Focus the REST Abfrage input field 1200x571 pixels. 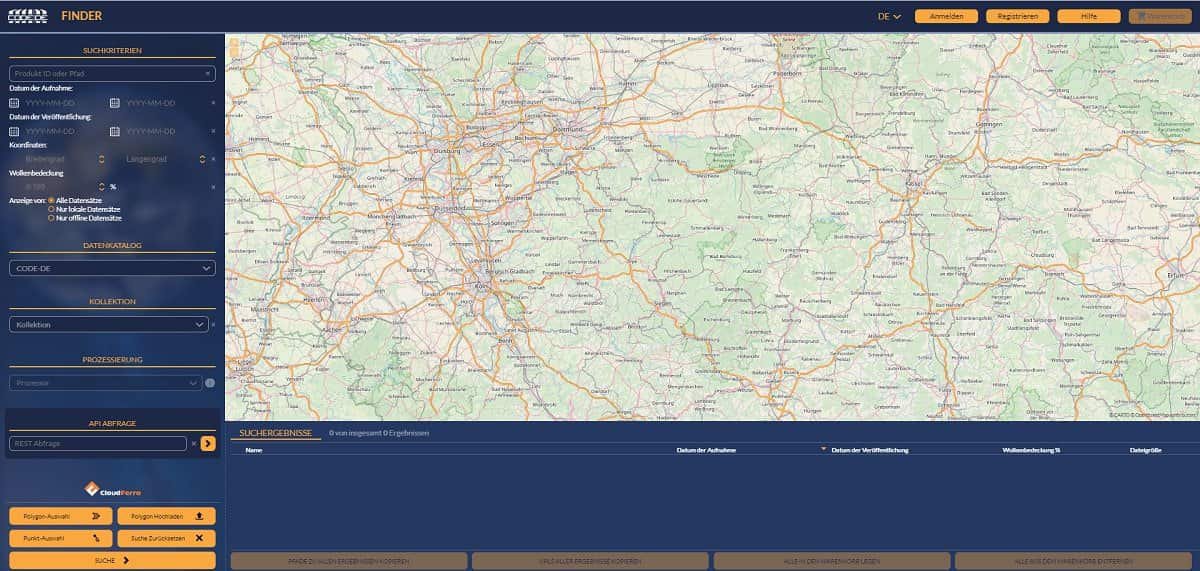tap(98, 443)
